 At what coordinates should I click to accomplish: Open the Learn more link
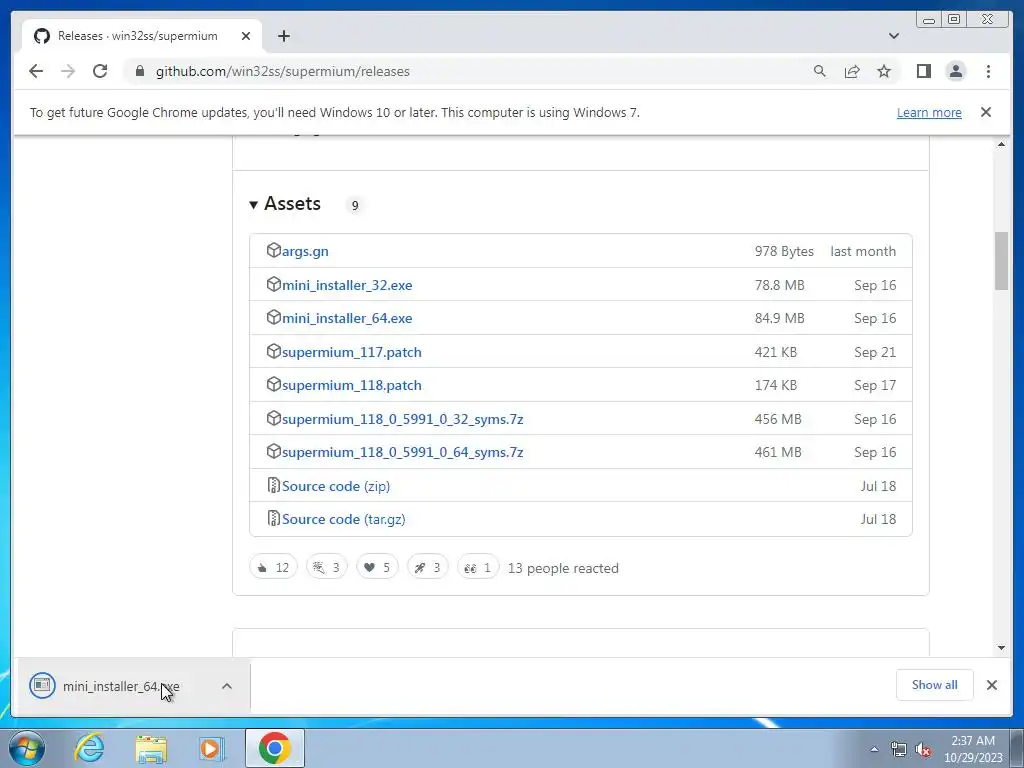point(929,112)
